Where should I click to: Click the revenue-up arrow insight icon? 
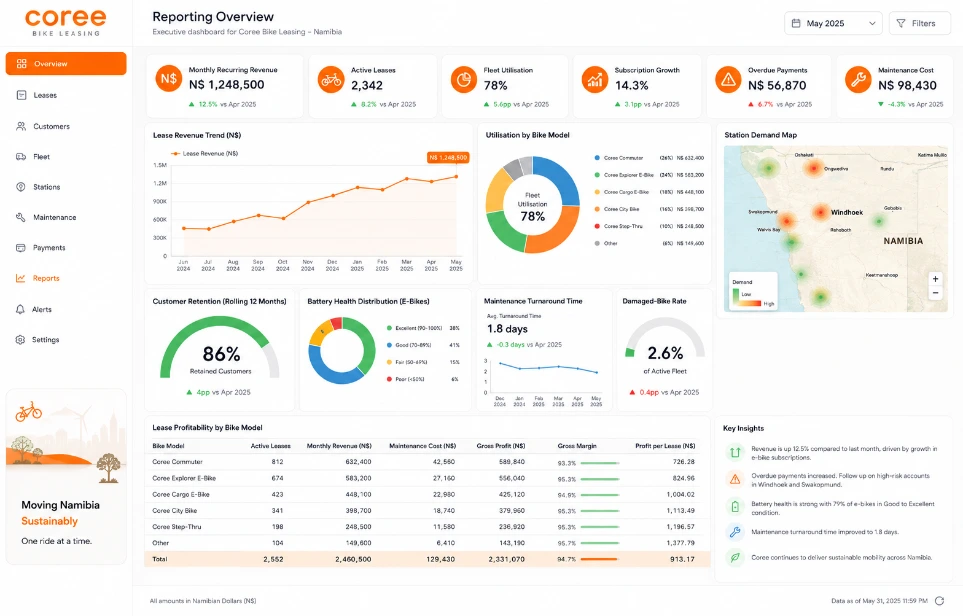[735, 453]
